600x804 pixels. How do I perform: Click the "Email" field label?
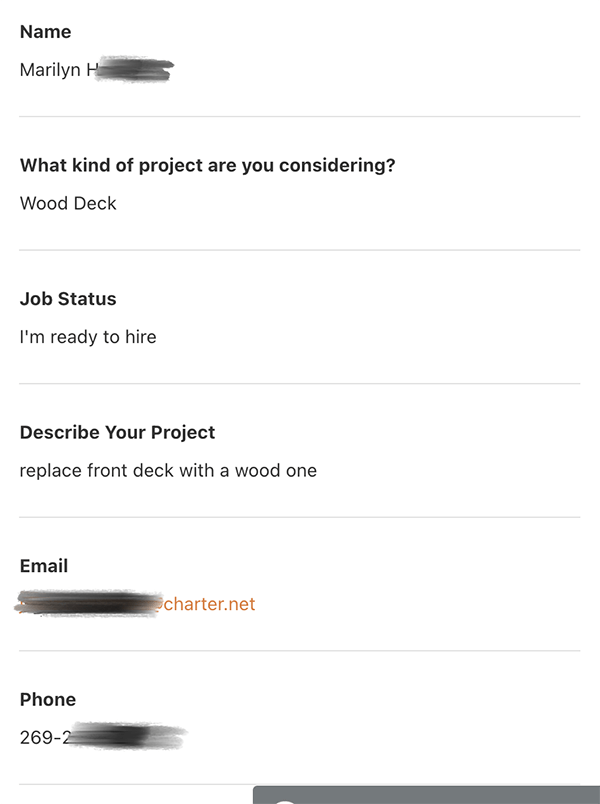[x=44, y=566]
